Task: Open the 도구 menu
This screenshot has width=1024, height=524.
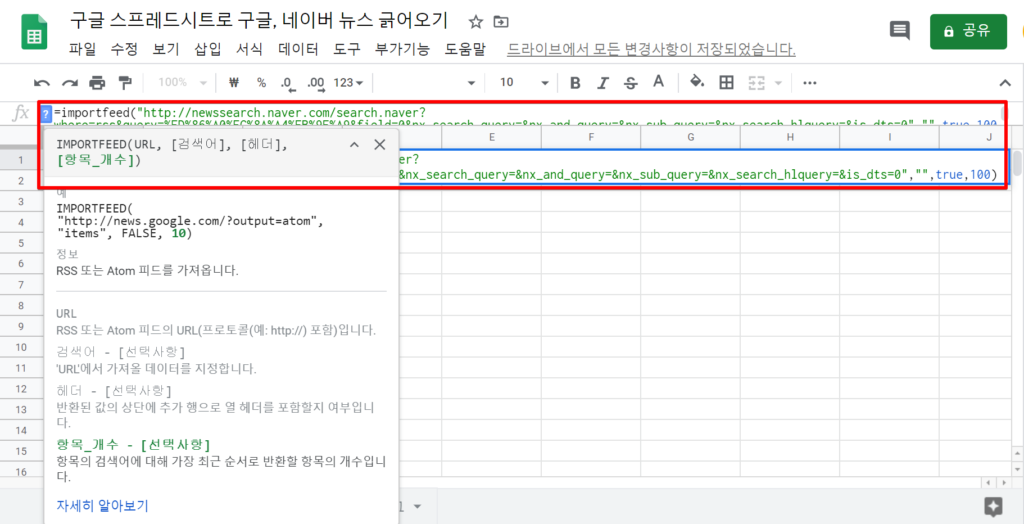Action: coord(347,50)
